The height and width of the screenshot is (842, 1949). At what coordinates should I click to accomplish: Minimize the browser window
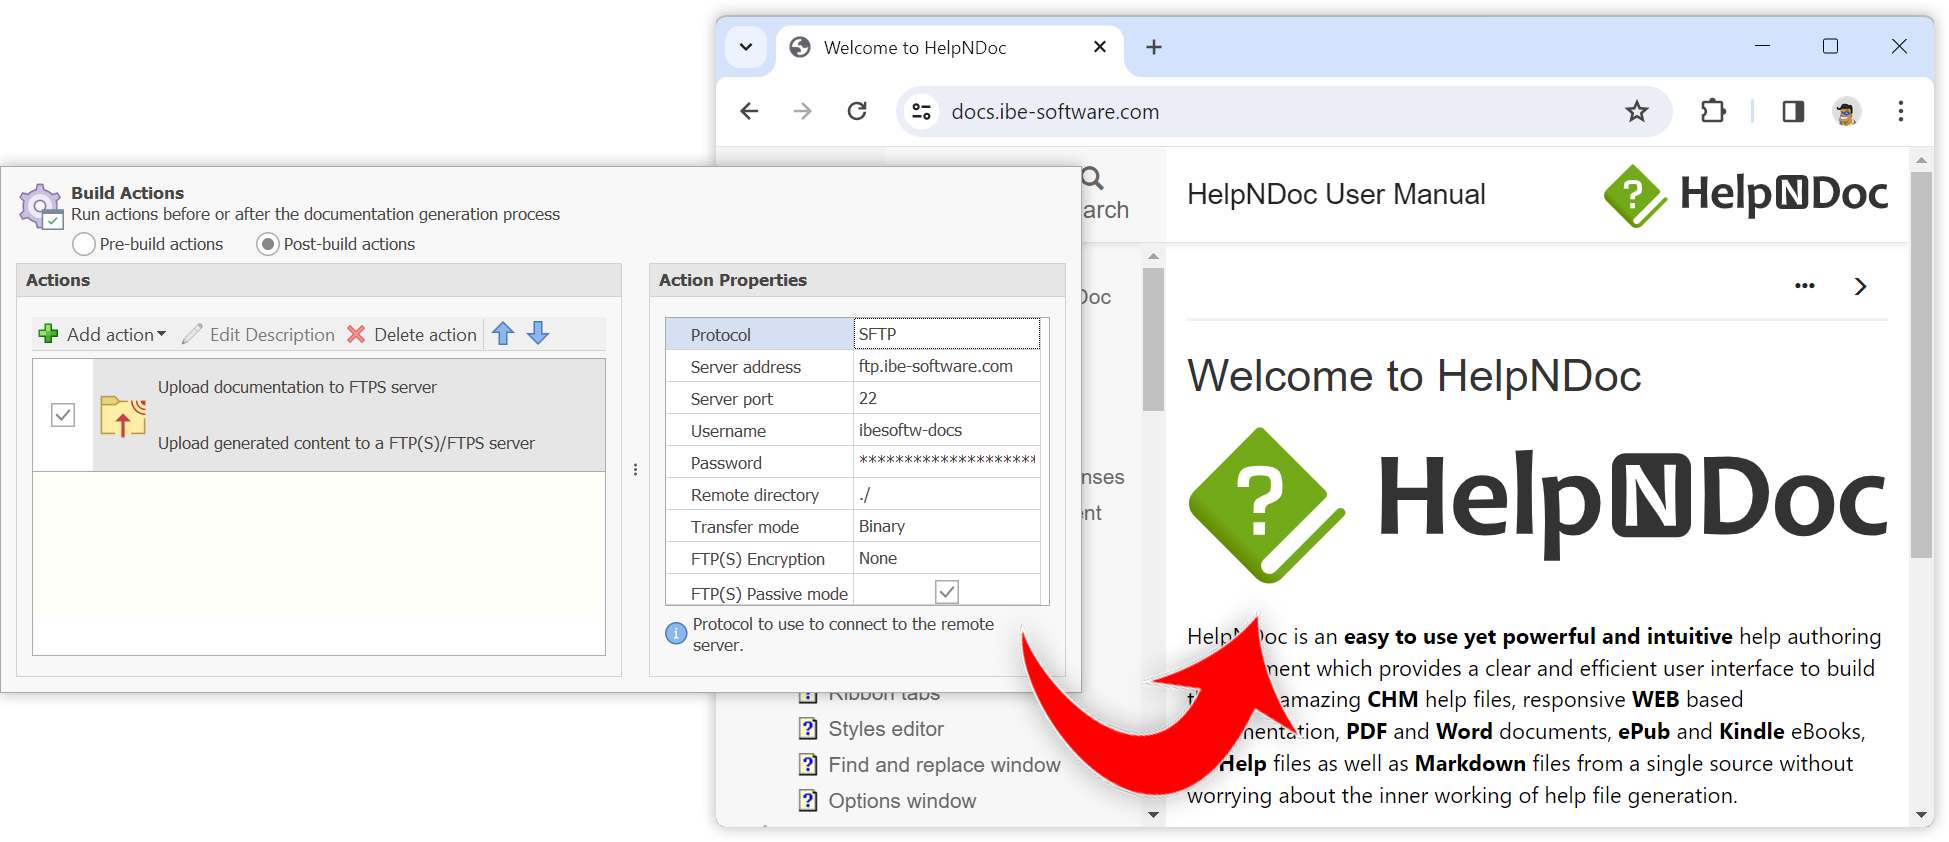point(1762,46)
